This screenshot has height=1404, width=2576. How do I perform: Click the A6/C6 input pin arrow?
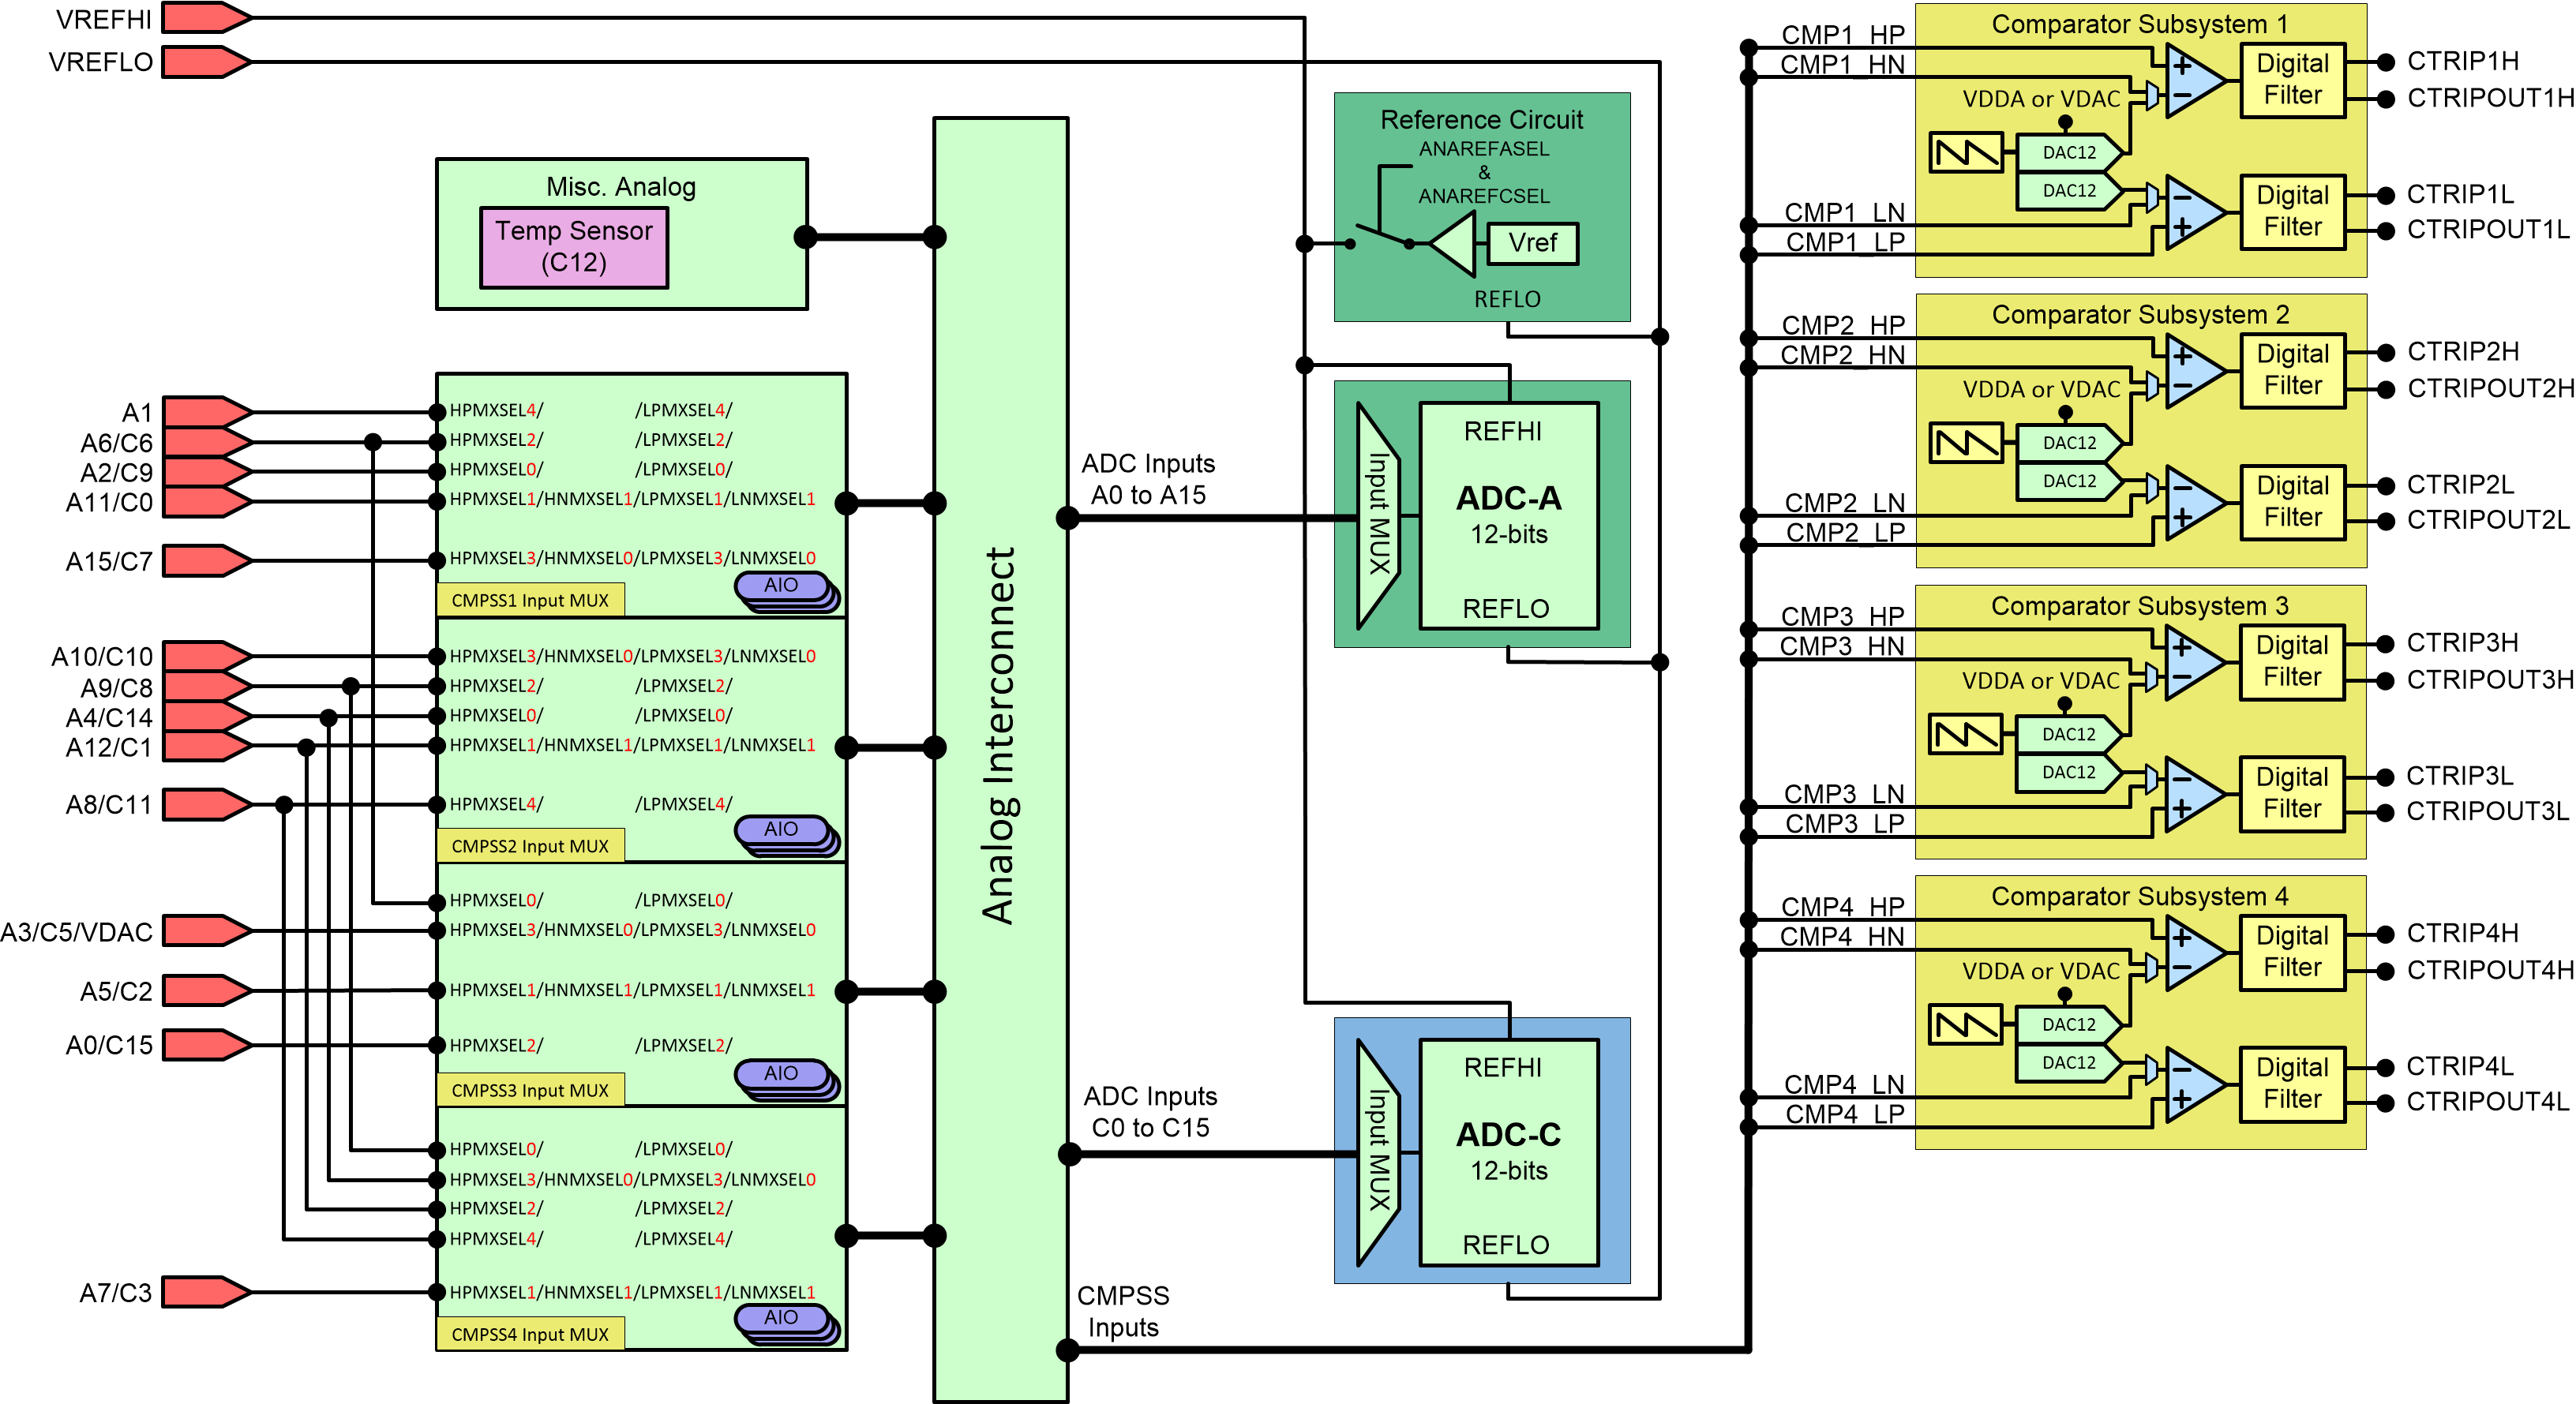pos(207,442)
